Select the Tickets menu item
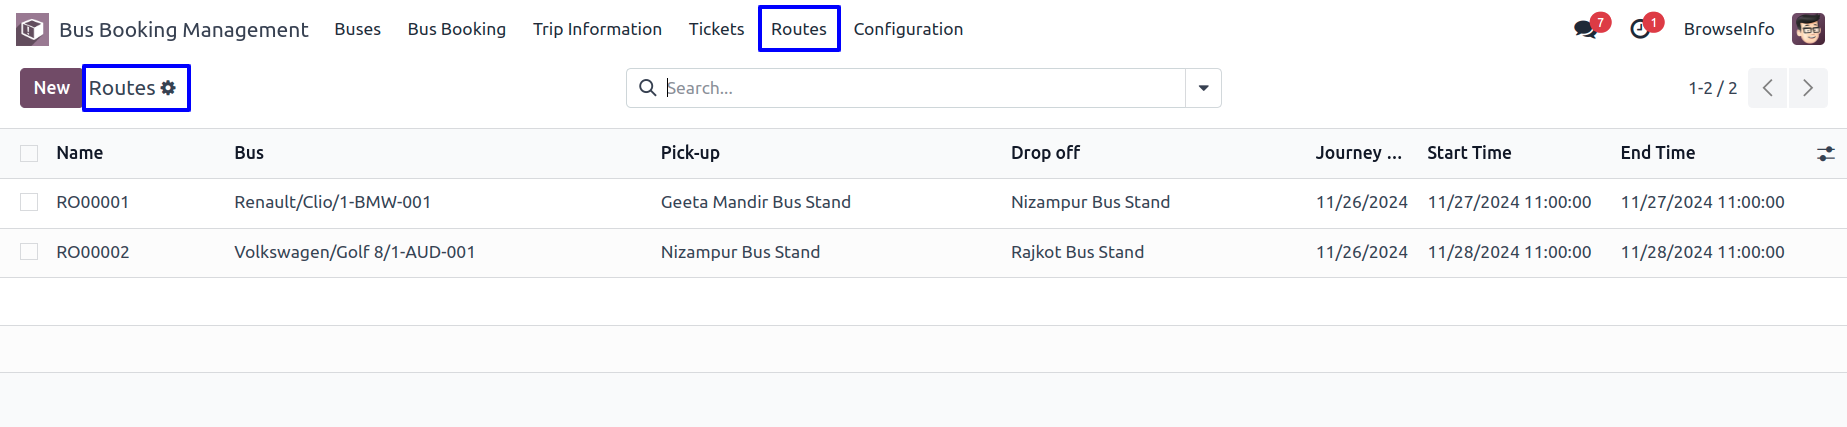This screenshot has width=1847, height=427. click(x=716, y=29)
